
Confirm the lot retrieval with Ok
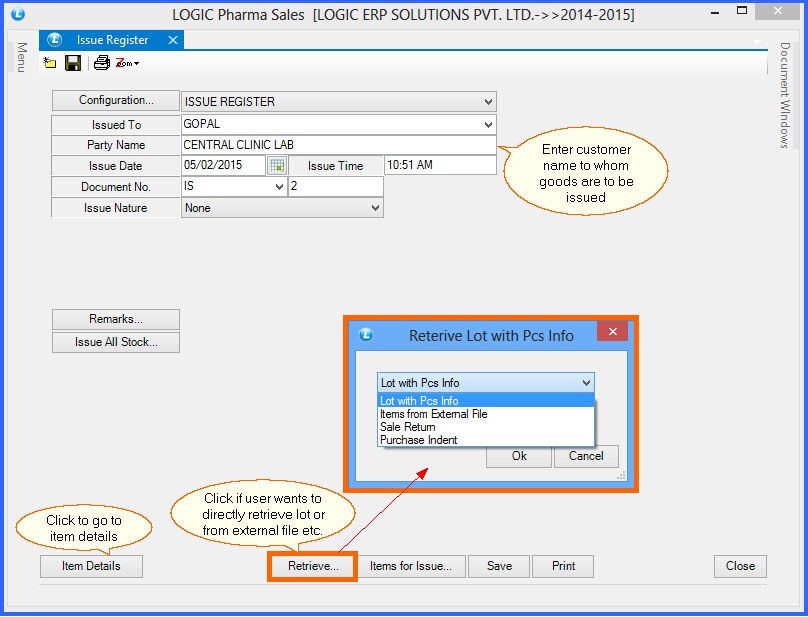click(x=517, y=456)
